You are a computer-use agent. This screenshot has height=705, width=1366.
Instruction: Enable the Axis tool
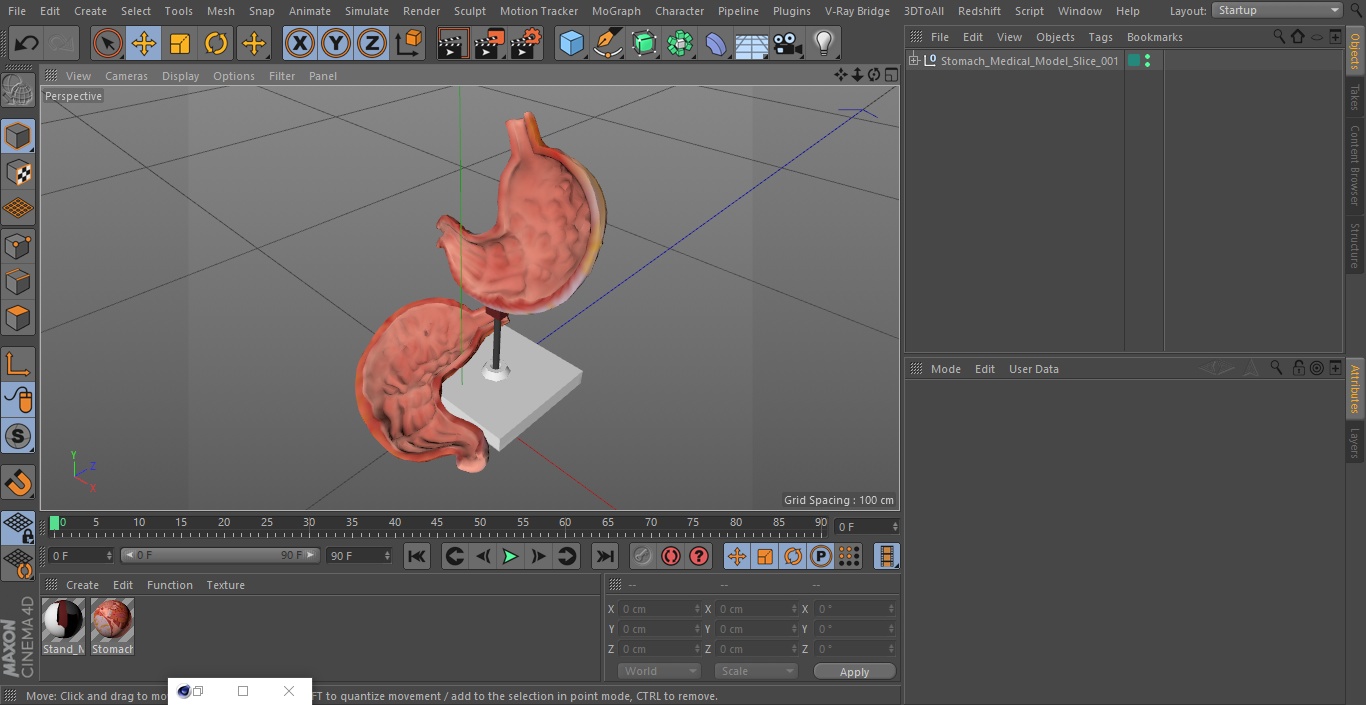coord(18,363)
